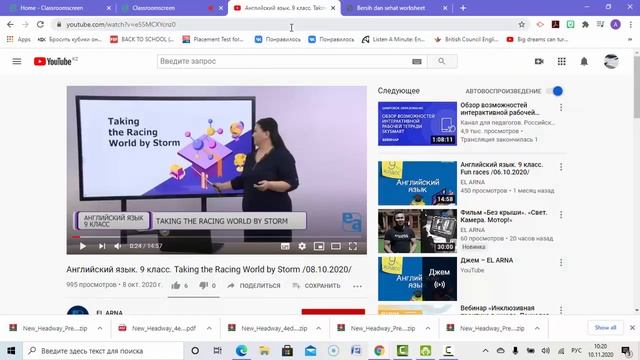
Task: Open Без крыши film thumbnail
Action: (x=417, y=231)
